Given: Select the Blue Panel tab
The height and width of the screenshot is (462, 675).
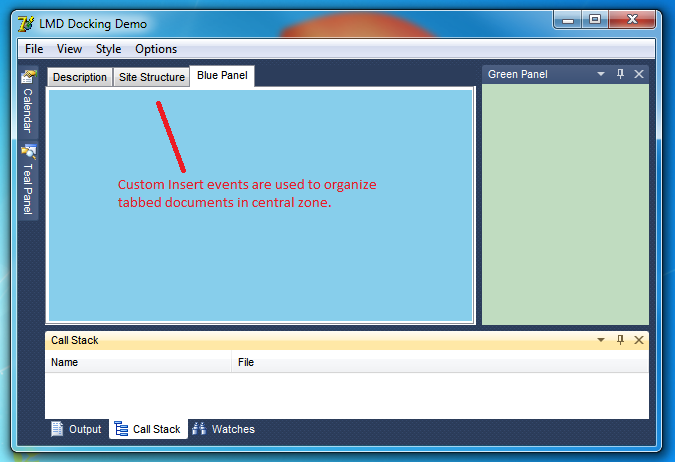Looking at the screenshot, I should (222, 76).
